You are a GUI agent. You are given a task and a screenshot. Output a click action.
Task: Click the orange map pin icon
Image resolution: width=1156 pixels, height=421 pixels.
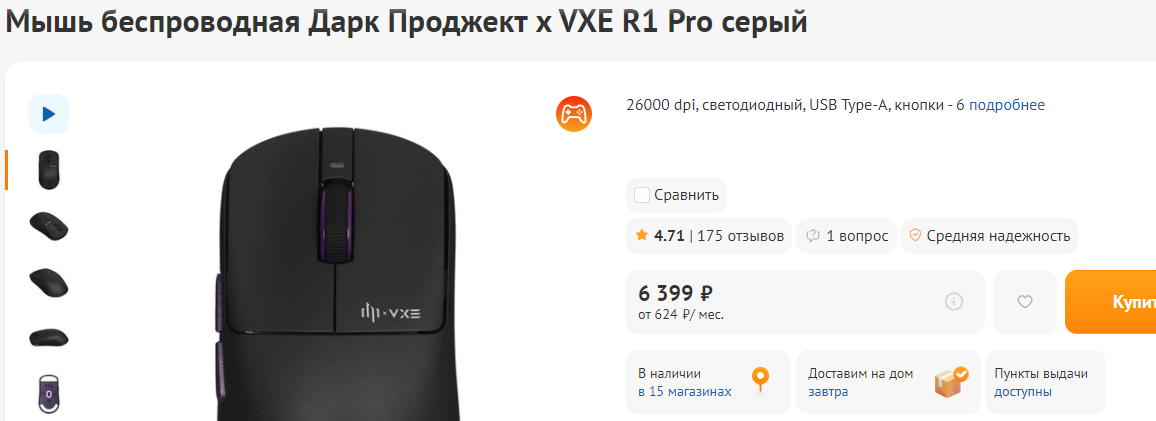pyautogui.click(x=761, y=379)
